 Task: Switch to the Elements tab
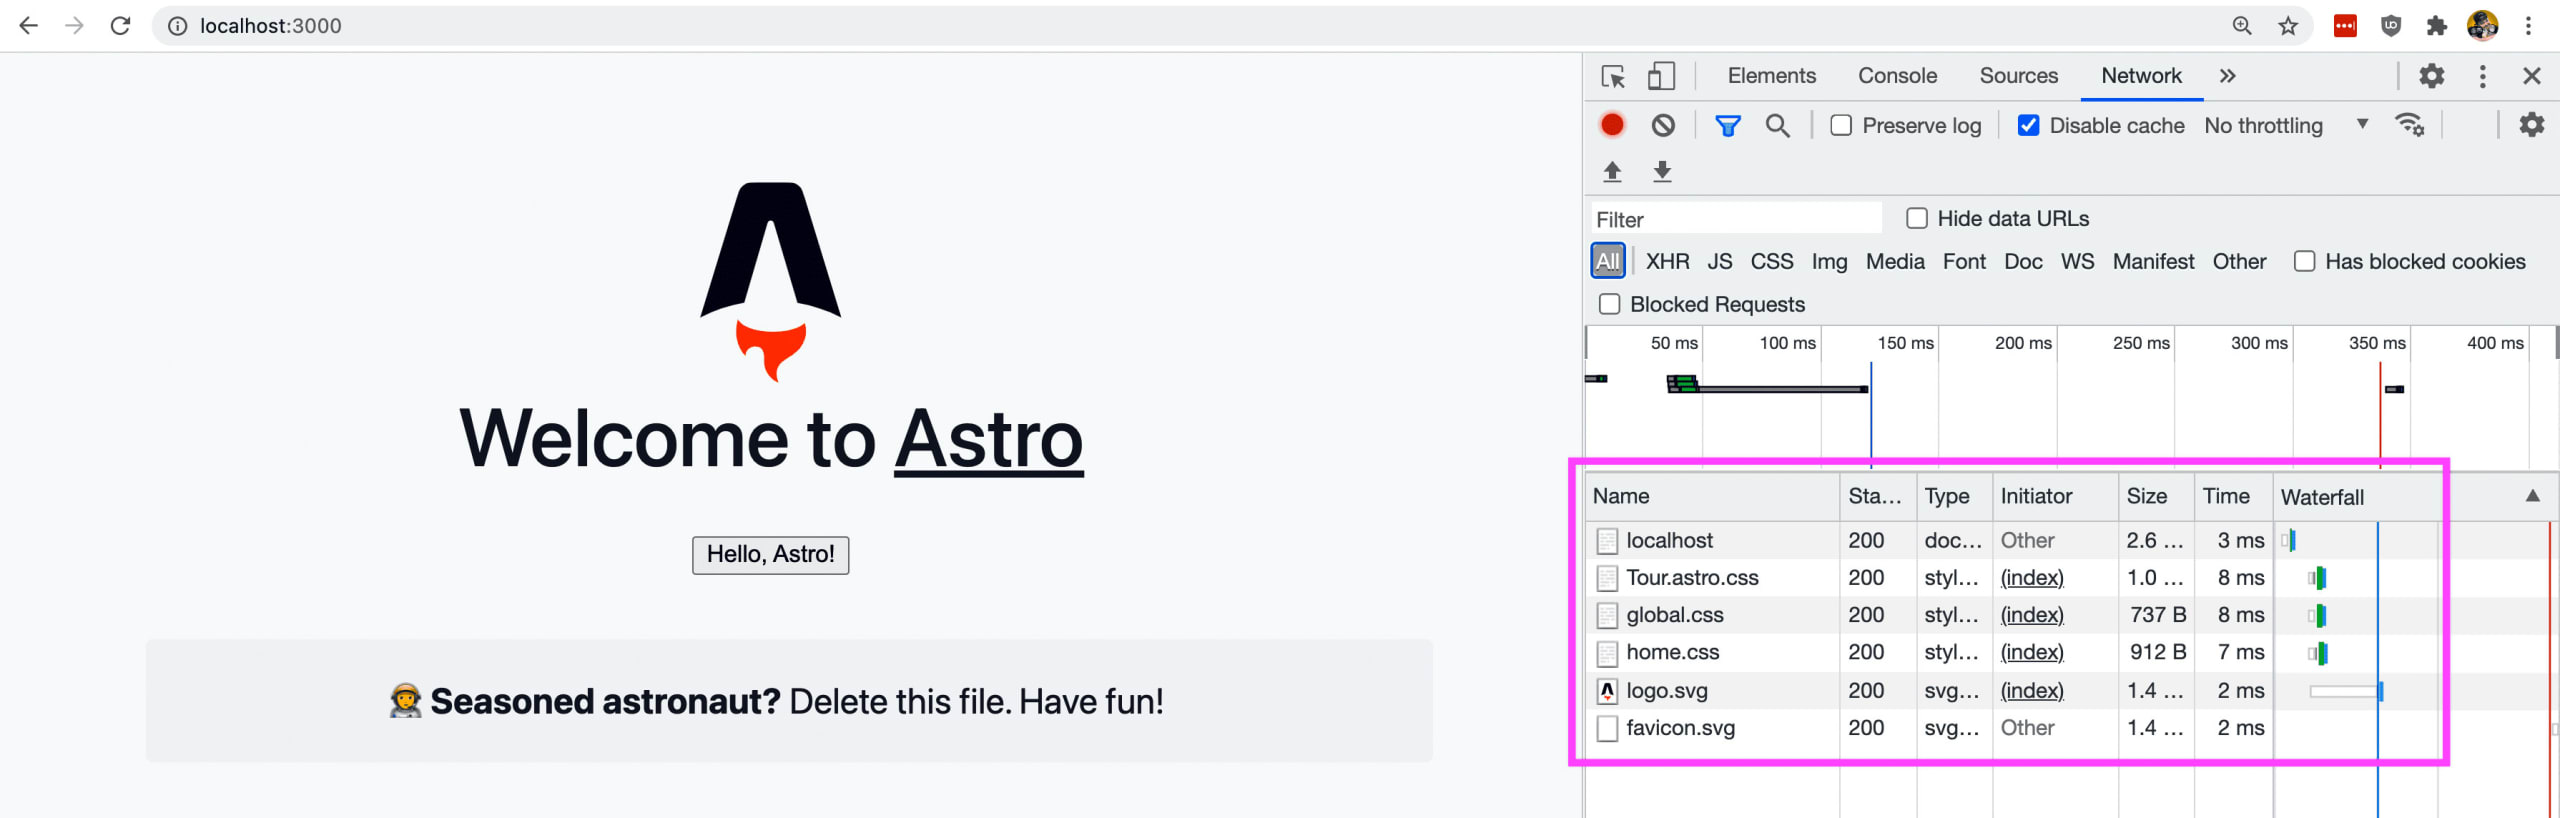tap(1771, 76)
